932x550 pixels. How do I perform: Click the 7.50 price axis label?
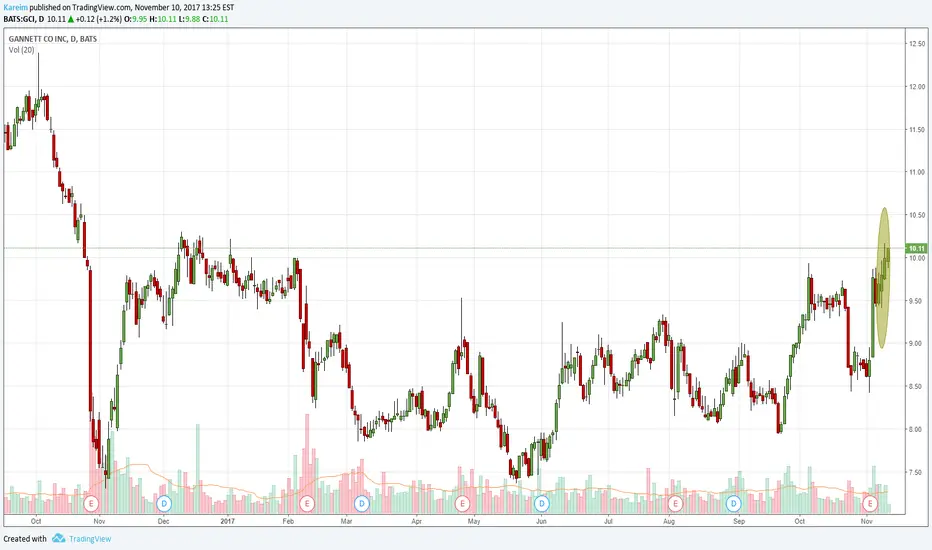[x=917, y=472]
